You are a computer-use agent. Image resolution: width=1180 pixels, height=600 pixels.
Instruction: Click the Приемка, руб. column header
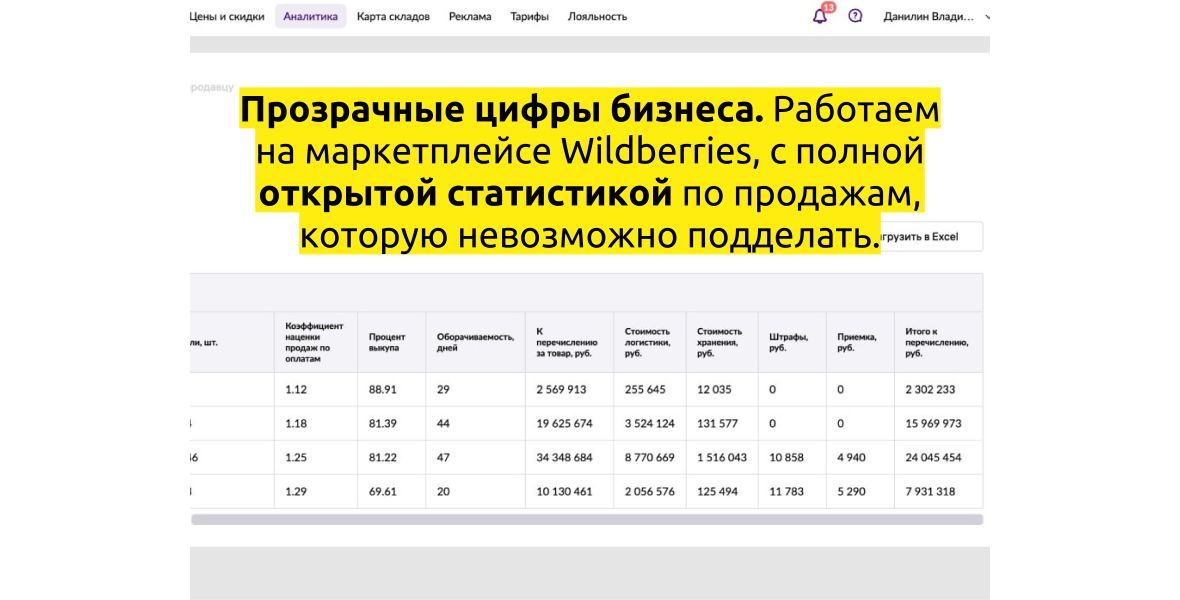(x=859, y=343)
